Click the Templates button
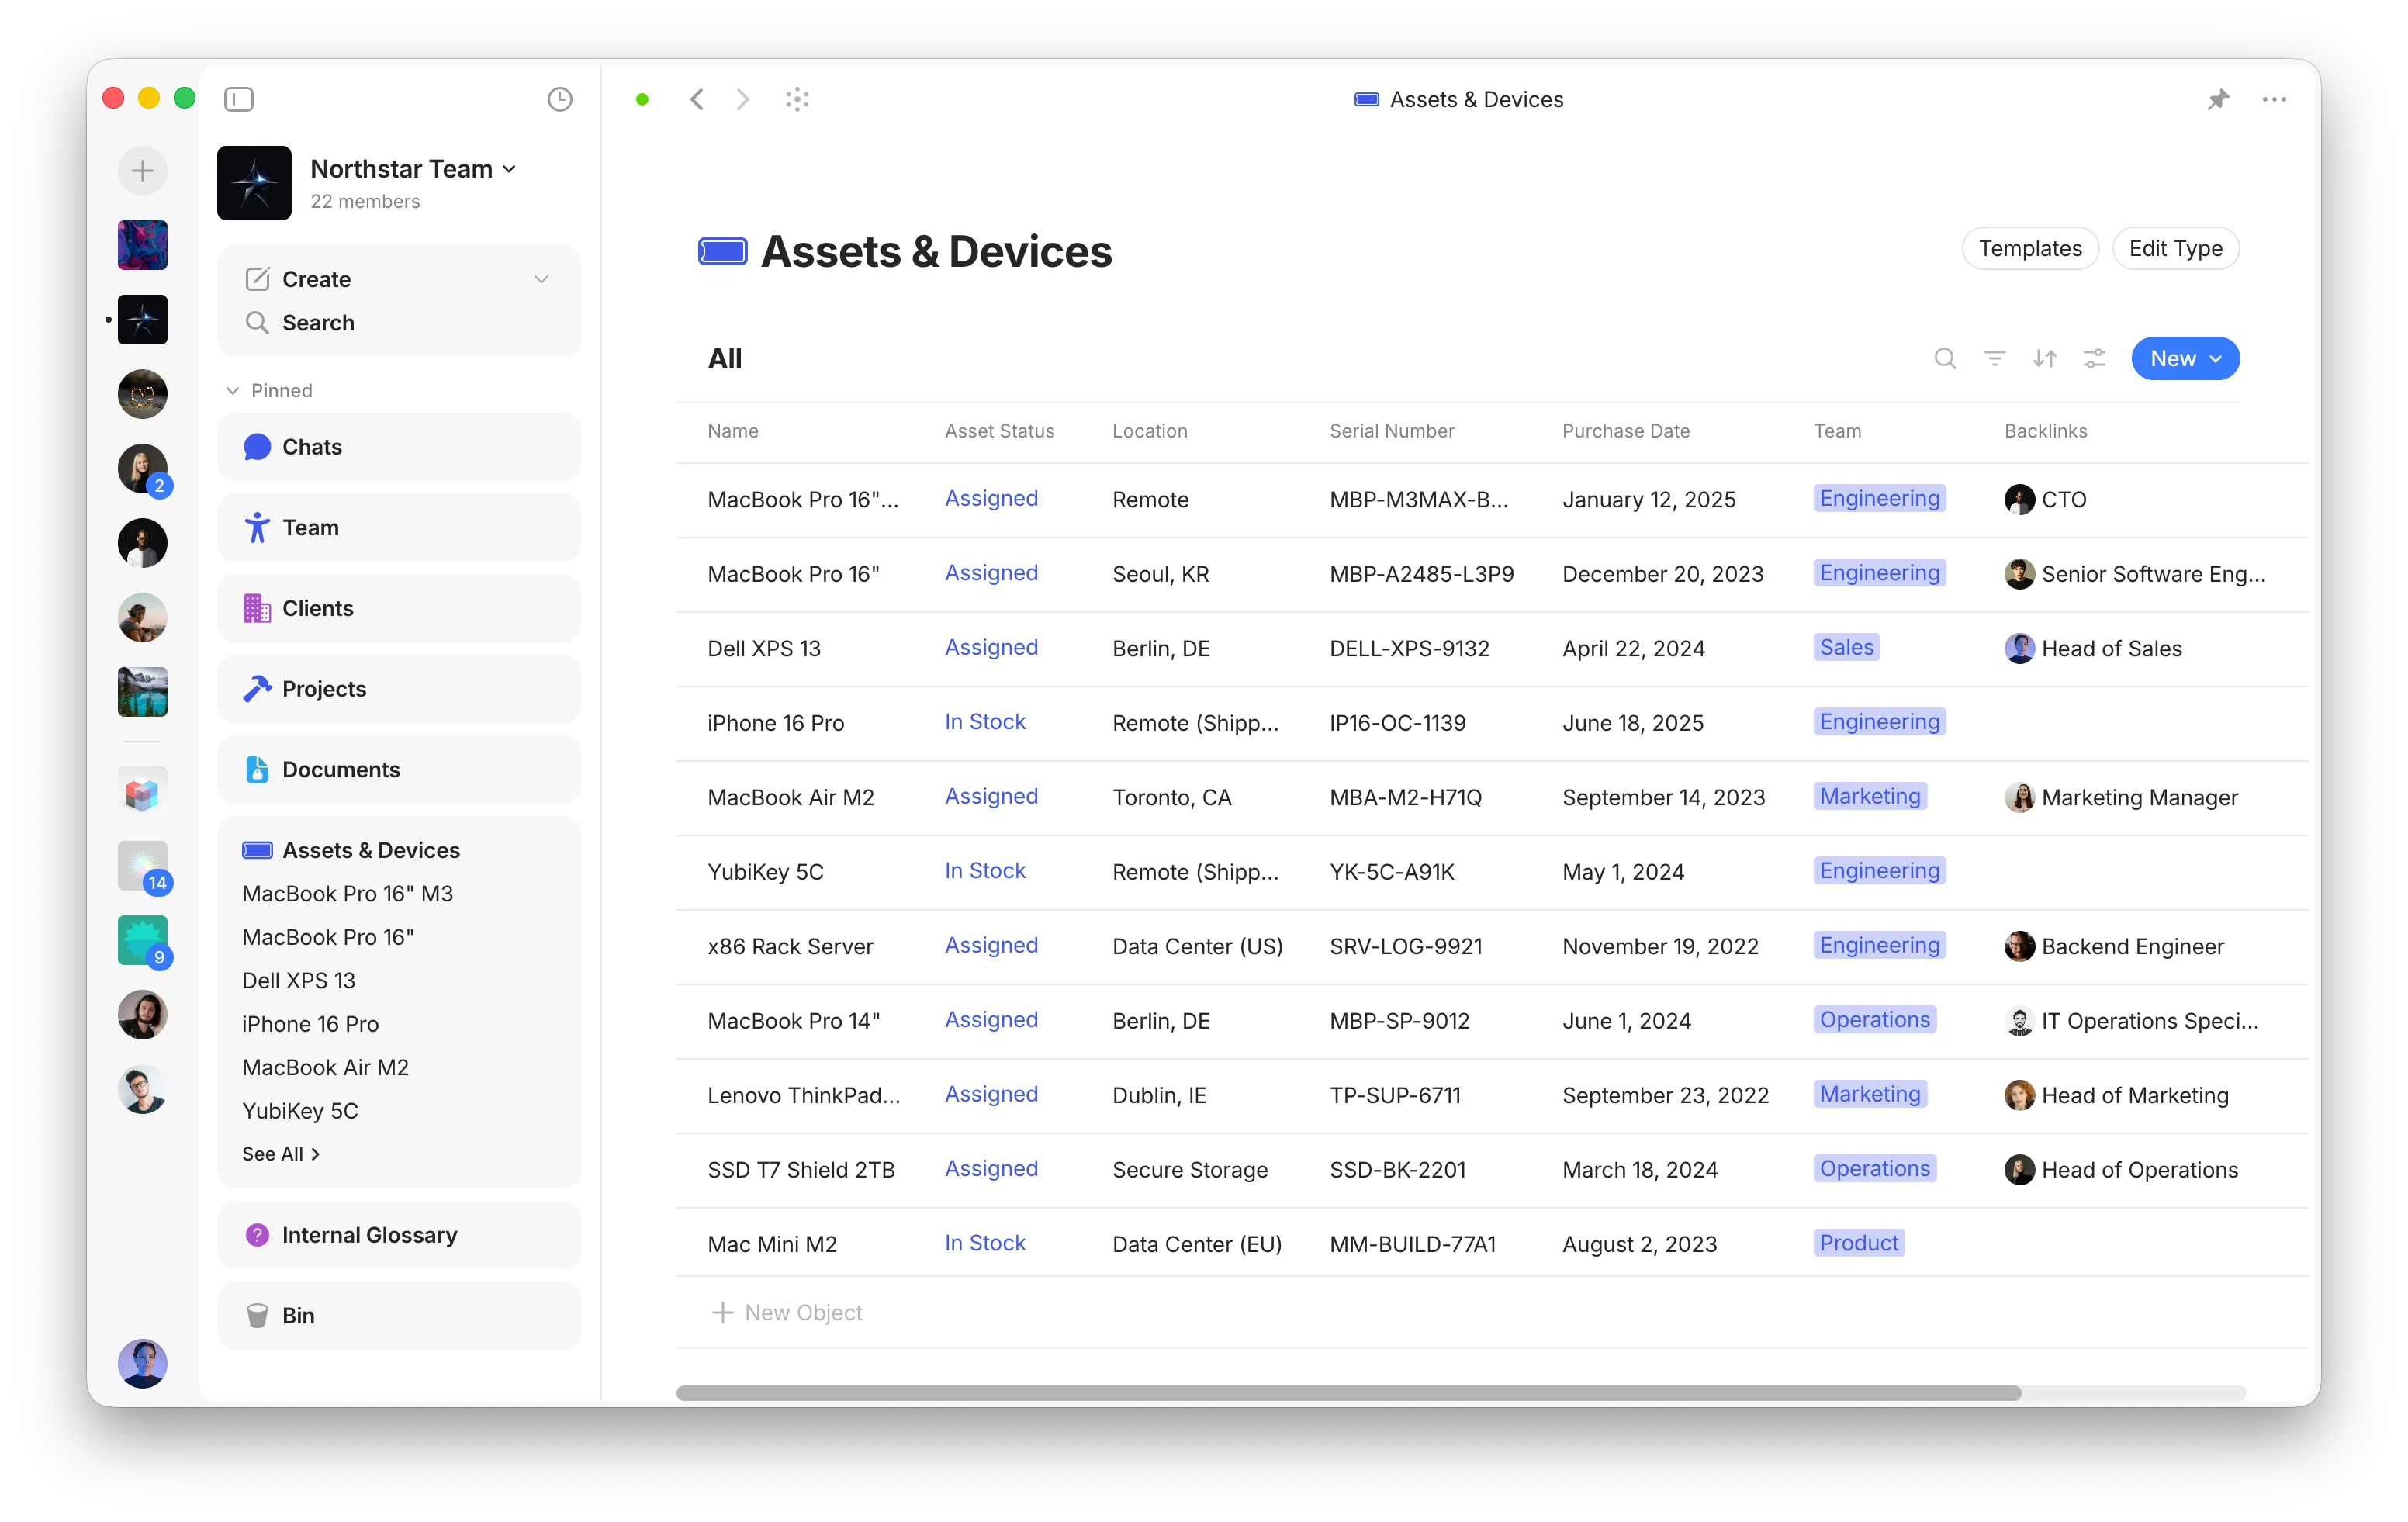The width and height of the screenshot is (2408, 1522). (2029, 248)
